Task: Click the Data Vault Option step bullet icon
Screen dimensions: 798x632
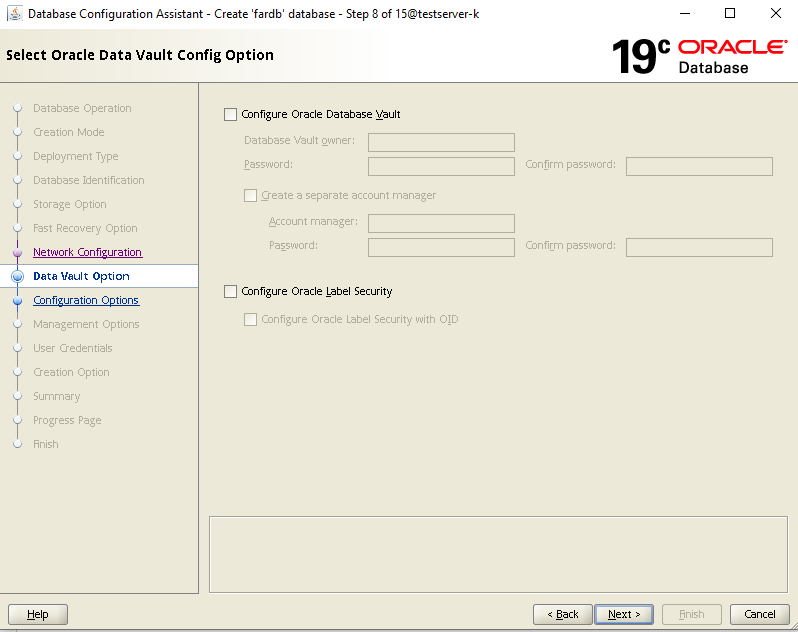Action: pos(17,276)
